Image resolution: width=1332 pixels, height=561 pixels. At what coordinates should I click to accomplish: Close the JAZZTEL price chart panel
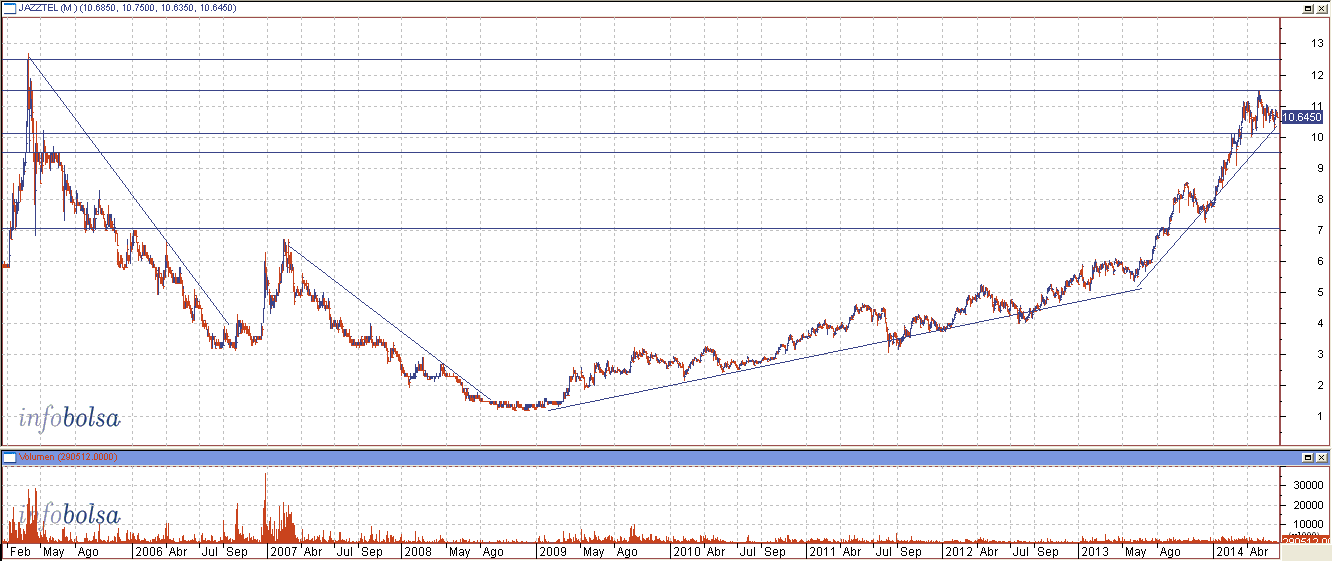pos(1321,8)
